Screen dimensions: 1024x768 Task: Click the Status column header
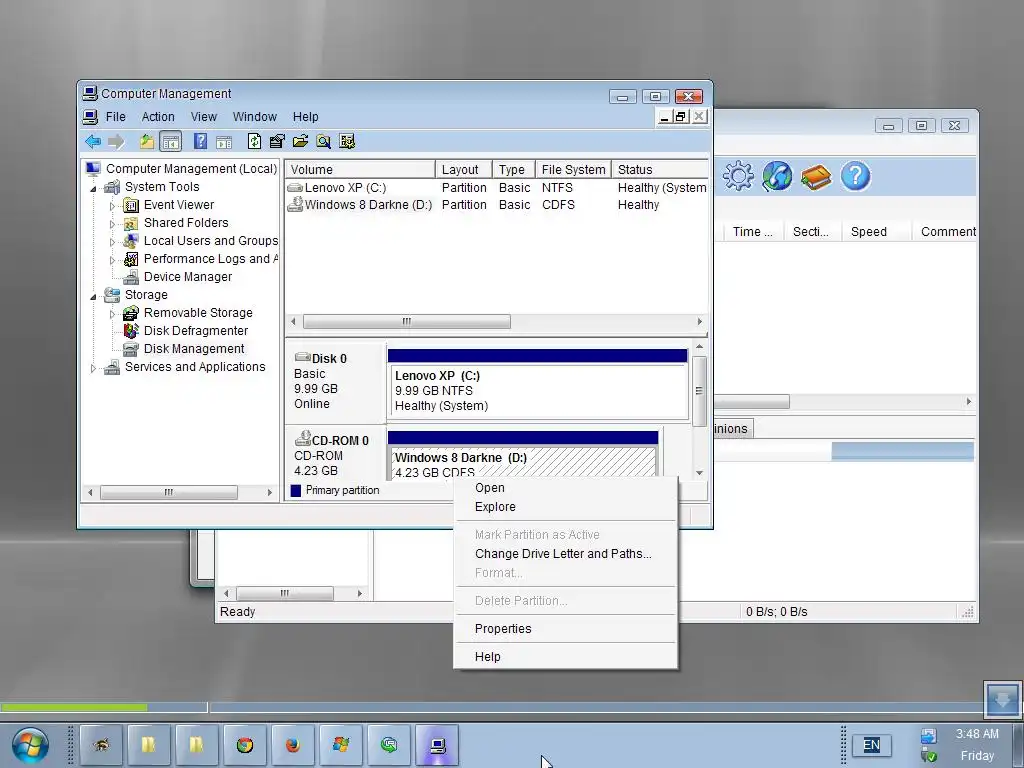pyautogui.click(x=660, y=169)
